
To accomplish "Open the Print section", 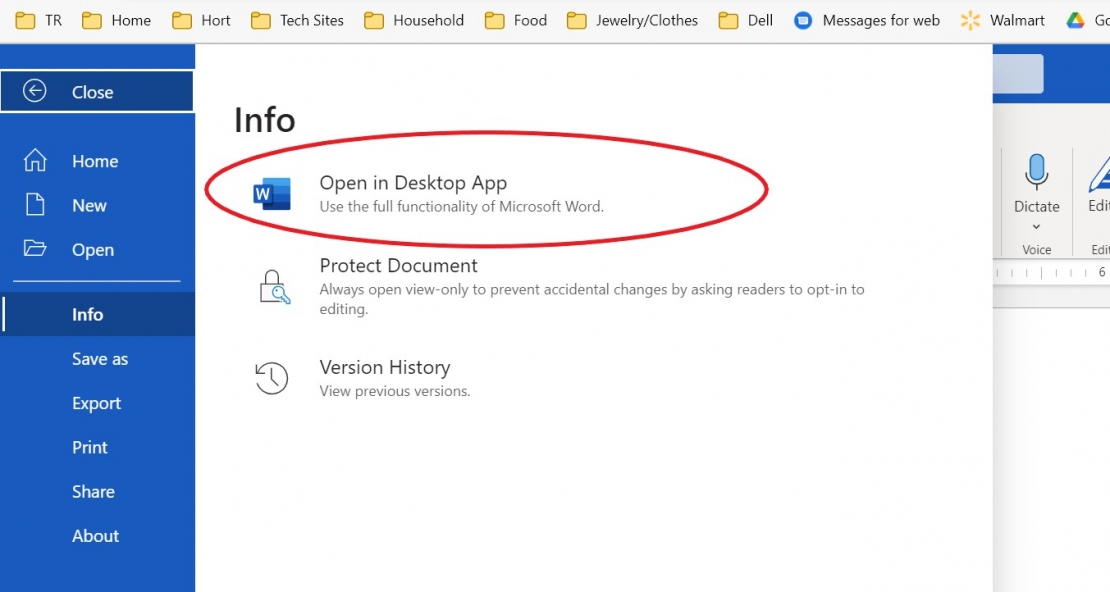I will [x=89, y=447].
